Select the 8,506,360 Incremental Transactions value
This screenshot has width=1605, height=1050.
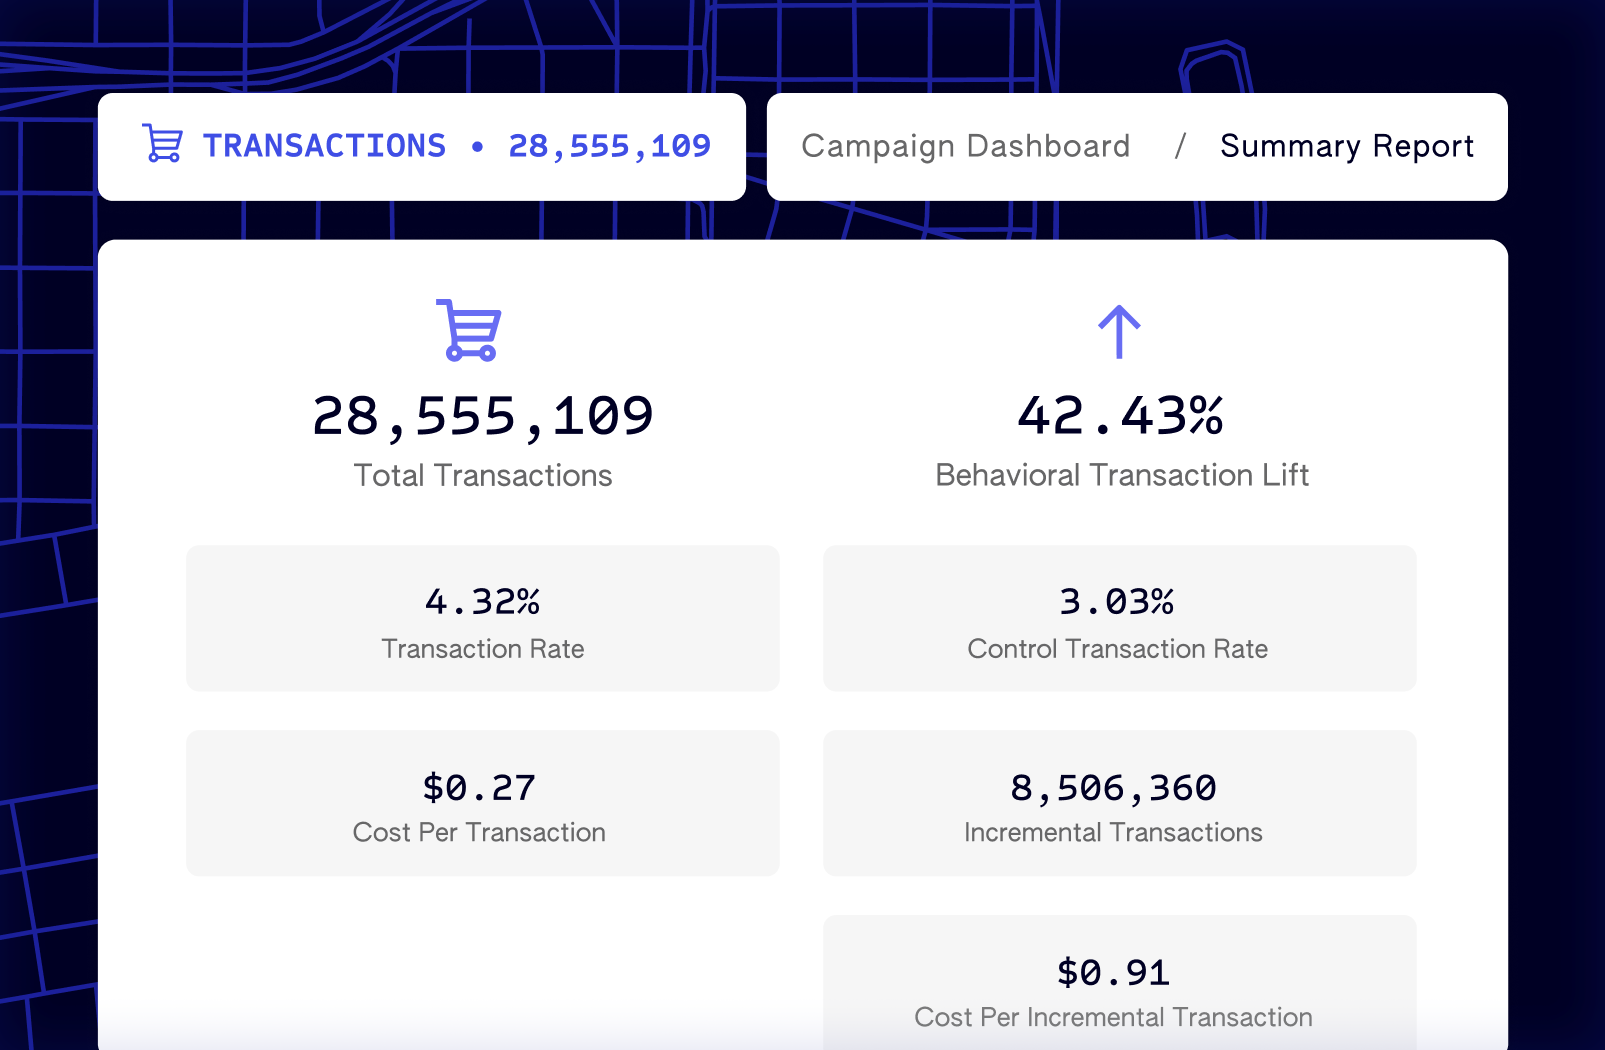pos(1113,788)
